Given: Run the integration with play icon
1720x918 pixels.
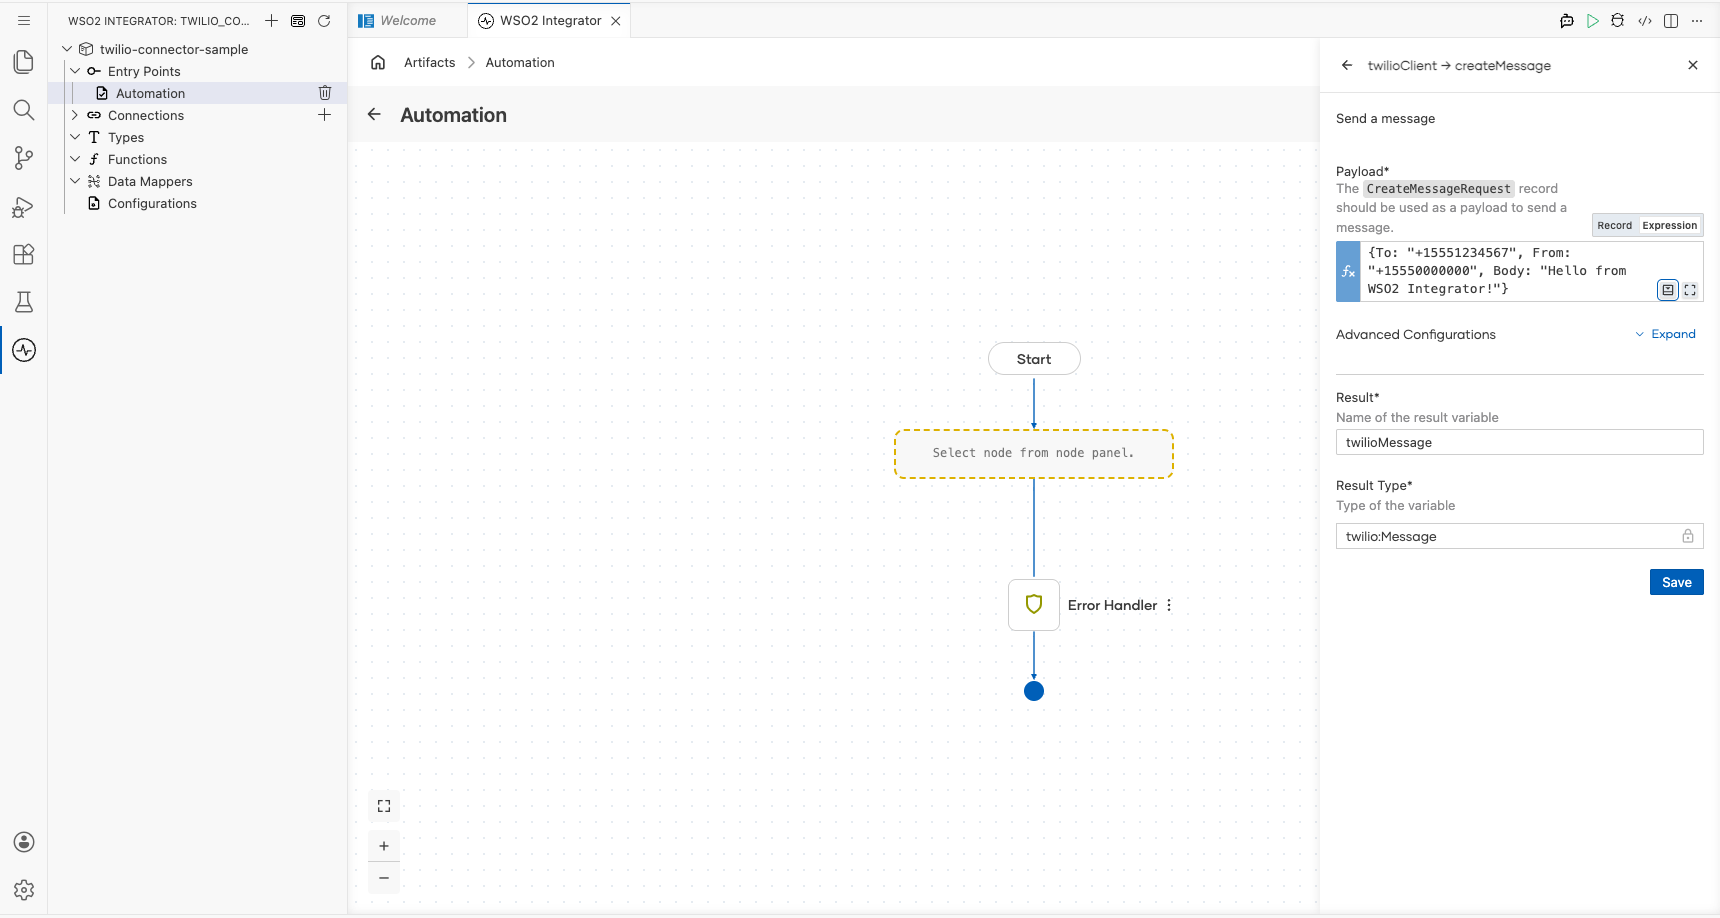Looking at the screenshot, I should 1593,20.
